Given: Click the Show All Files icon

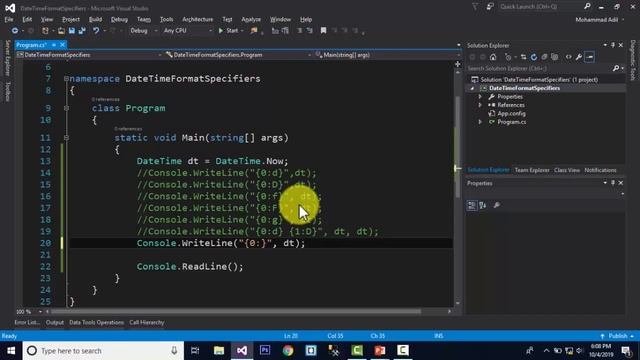Looking at the screenshot, I should pos(554,57).
